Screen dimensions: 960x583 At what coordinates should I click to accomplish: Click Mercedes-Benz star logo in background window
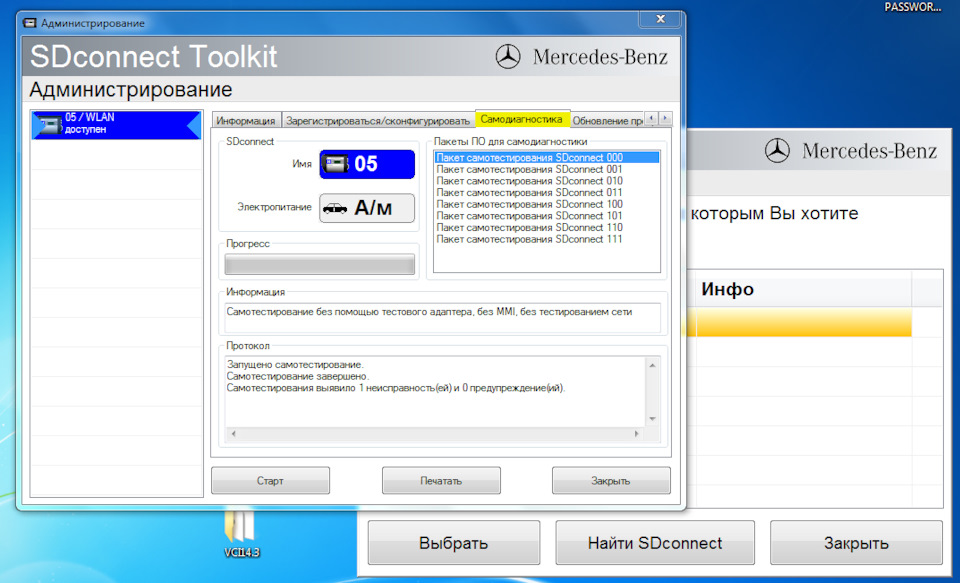pyautogui.click(x=777, y=151)
